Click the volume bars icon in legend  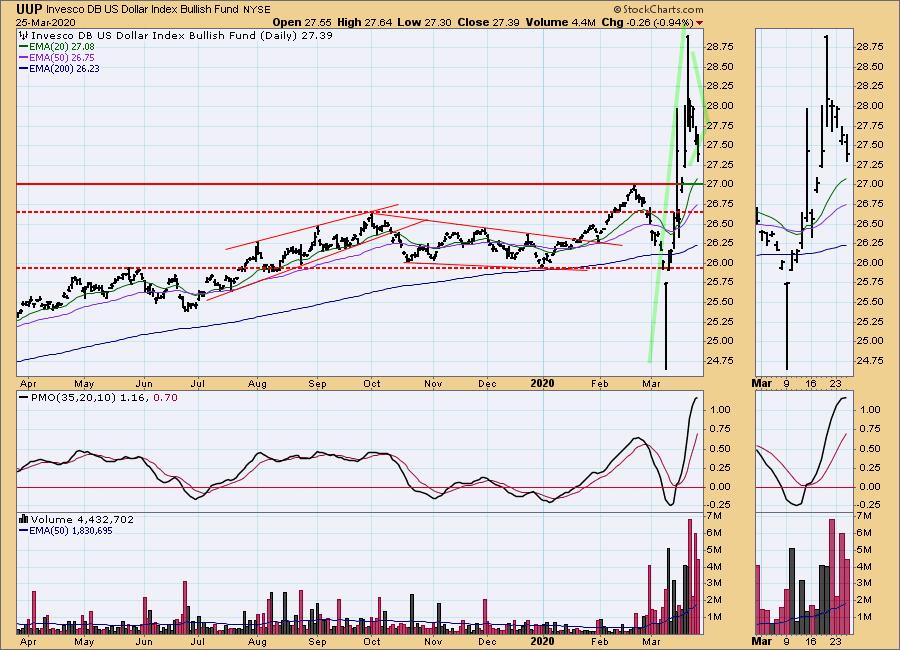[x=24, y=519]
